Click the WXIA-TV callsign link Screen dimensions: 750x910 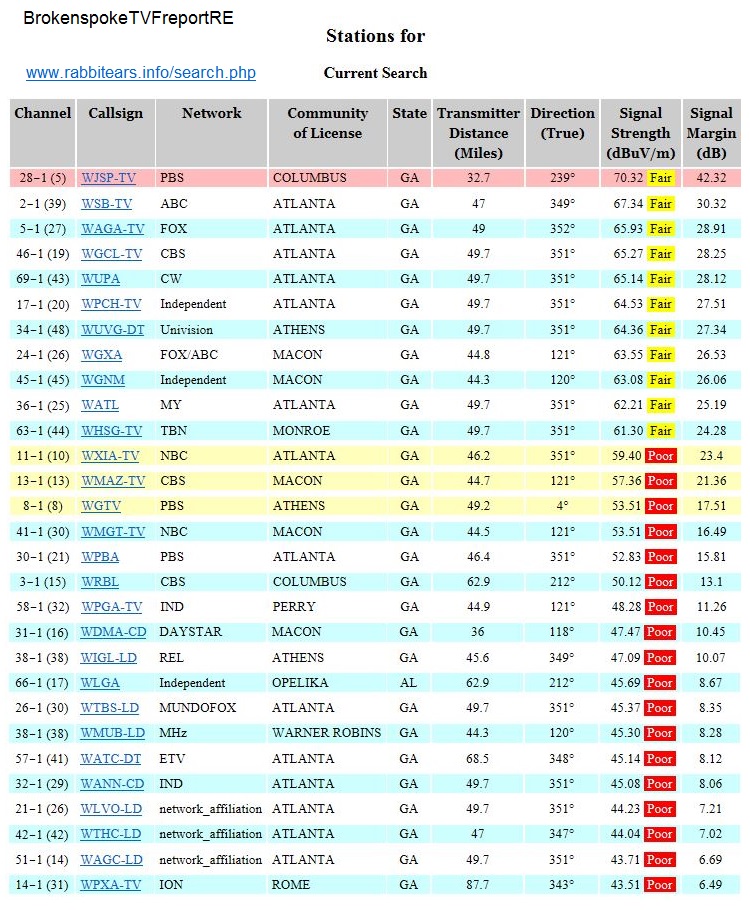110,456
